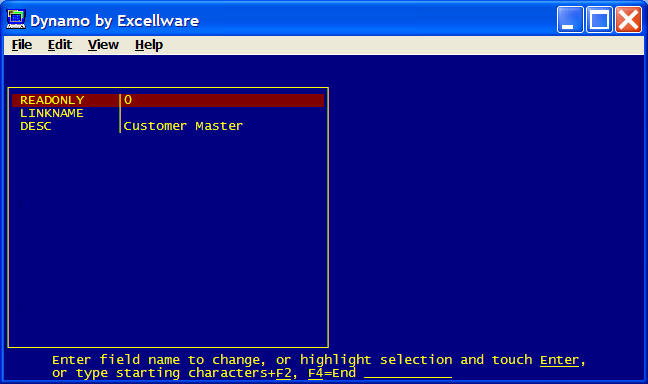
Task: Click the underlined F2 key hint
Action: (284, 373)
